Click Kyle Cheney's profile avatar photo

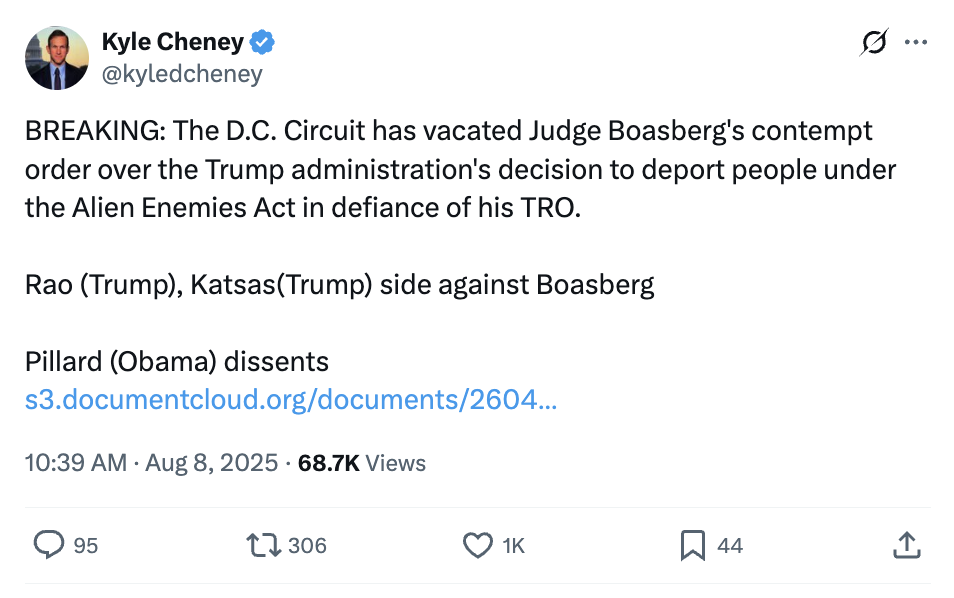tap(57, 58)
